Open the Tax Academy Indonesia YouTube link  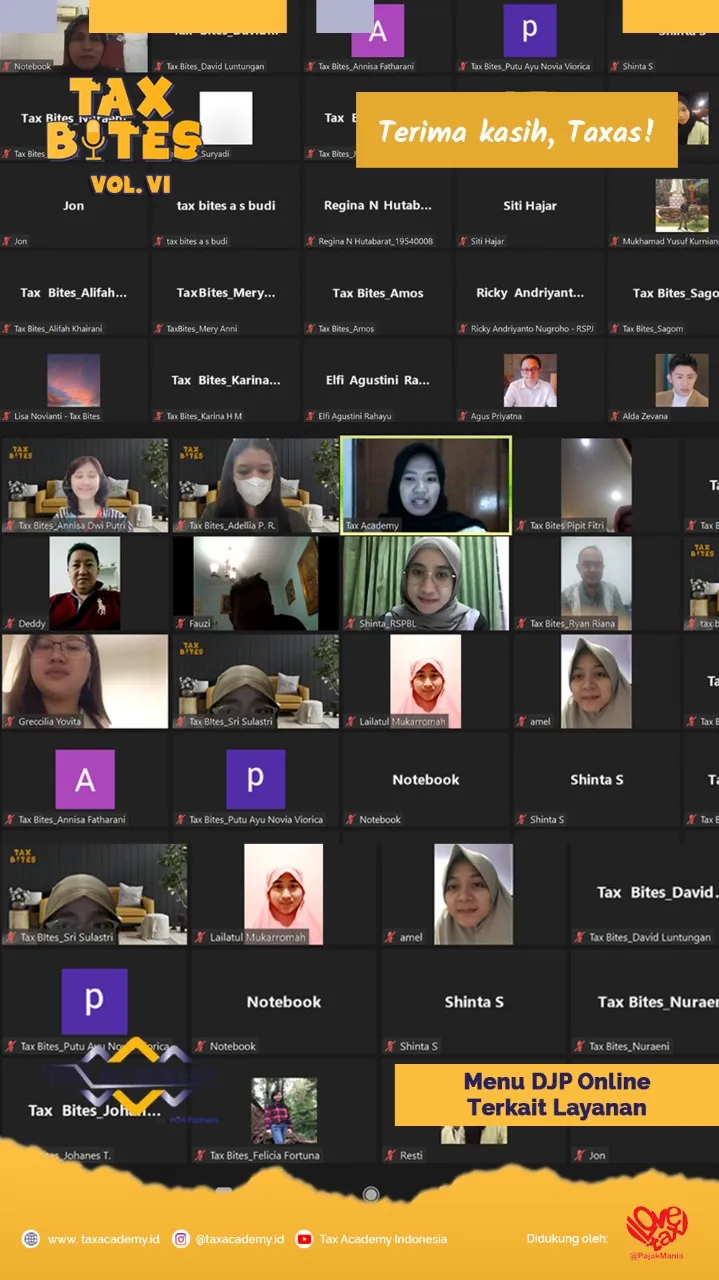point(383,1239)
